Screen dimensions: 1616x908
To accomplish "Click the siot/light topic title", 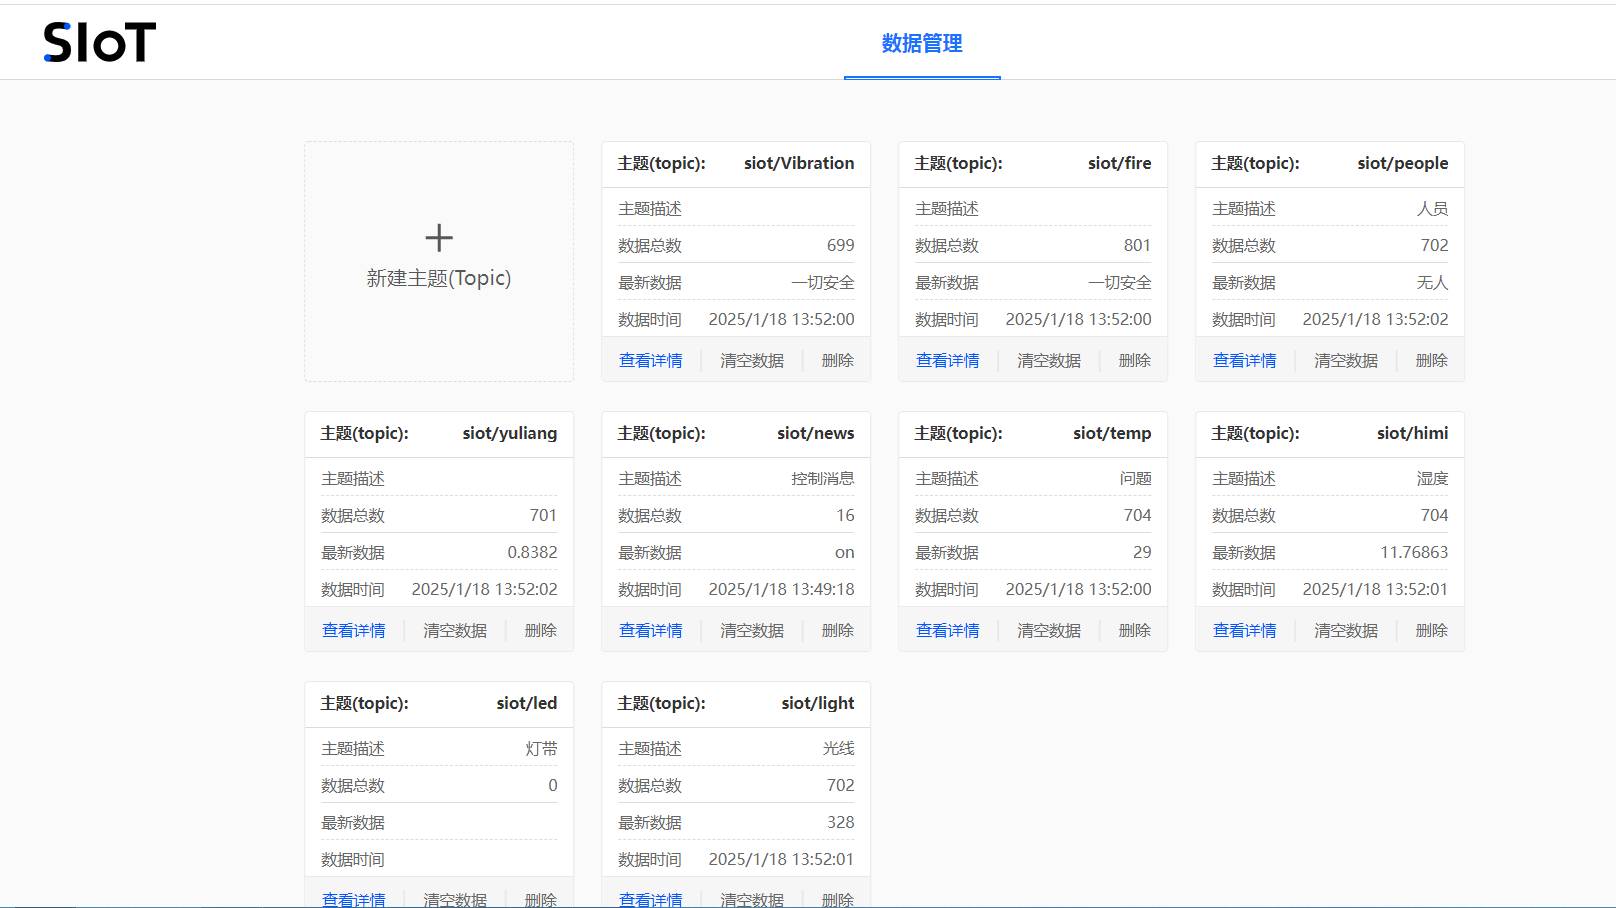I will pos(818,703).
